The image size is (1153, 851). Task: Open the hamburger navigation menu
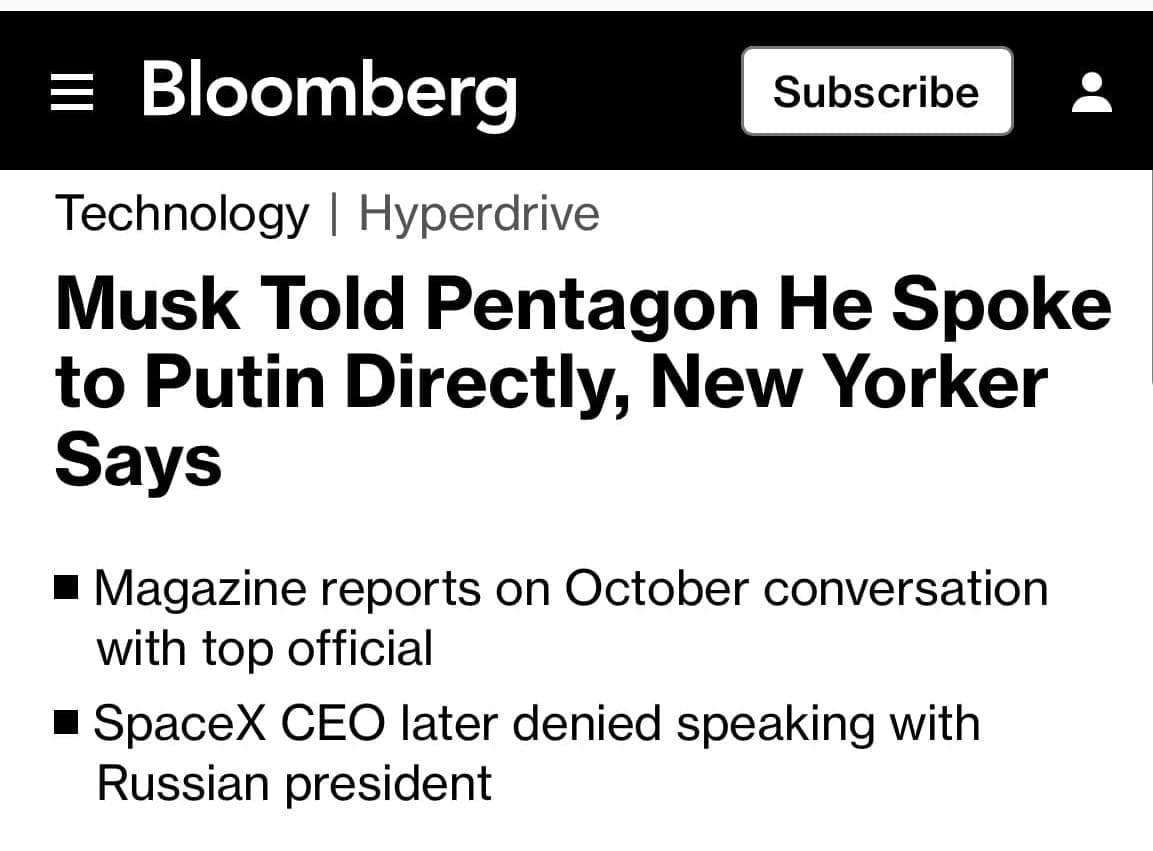[x=72, y=93]
